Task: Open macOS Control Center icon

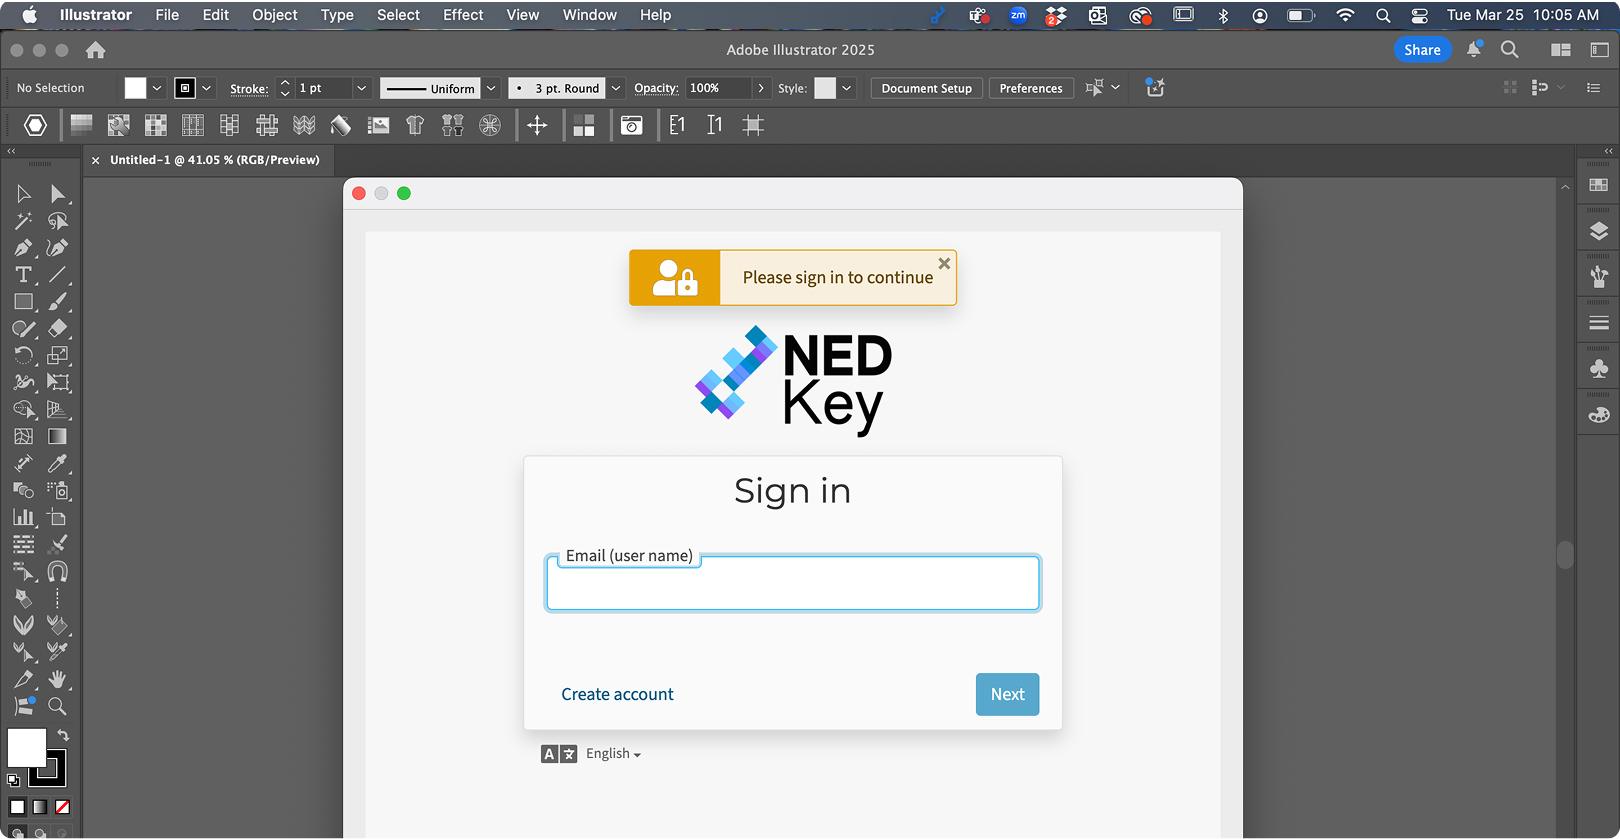Action: (x=1419, y=15)
